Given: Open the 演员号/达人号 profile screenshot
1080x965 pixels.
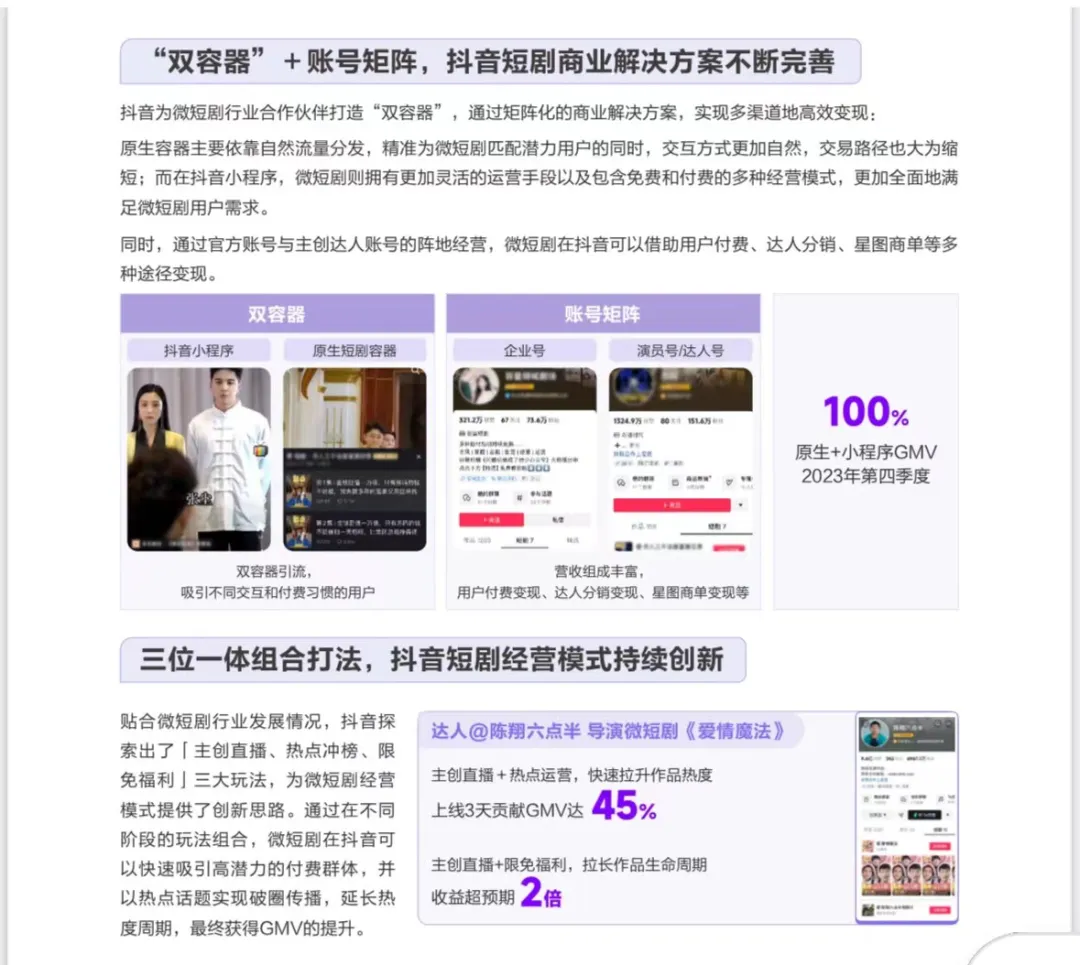Looking at the screenshot, I should pyautogui.click(x=681, y=459).
